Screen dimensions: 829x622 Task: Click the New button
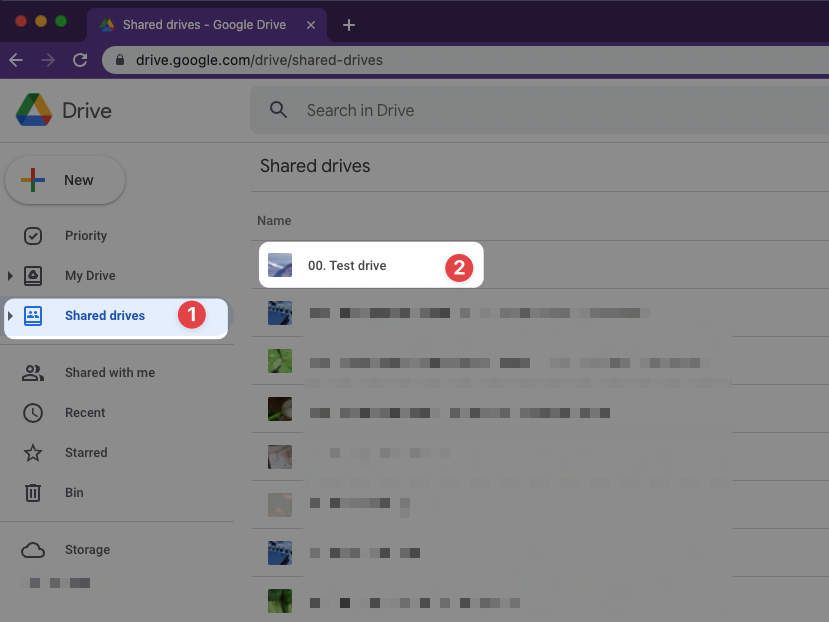(x=65, y=180)
